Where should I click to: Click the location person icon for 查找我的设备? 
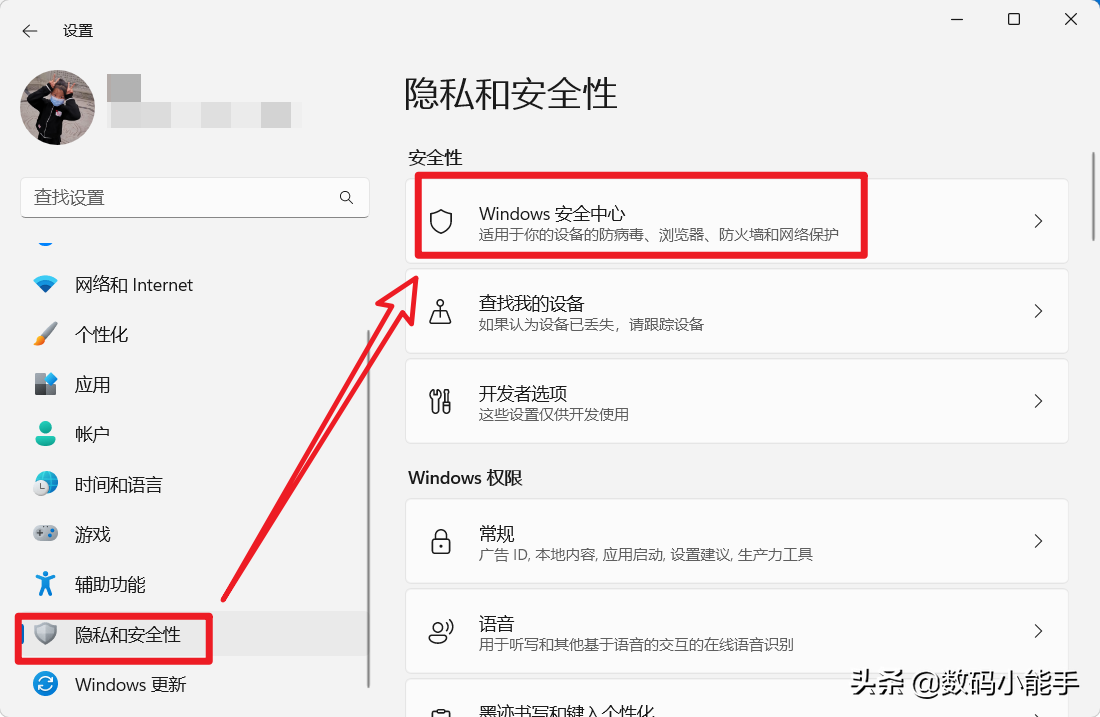tap(441, 311)
